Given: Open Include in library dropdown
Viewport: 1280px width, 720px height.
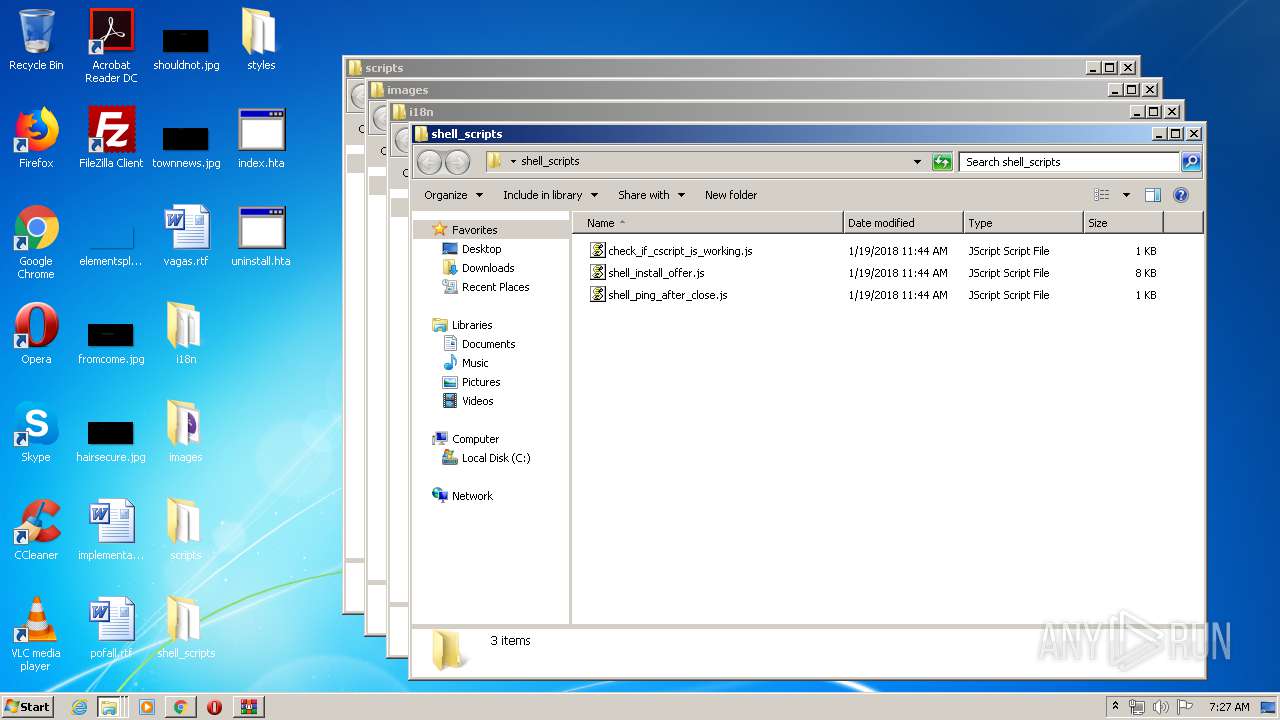Looking at the screenshot, I should [x=550, y=195].
